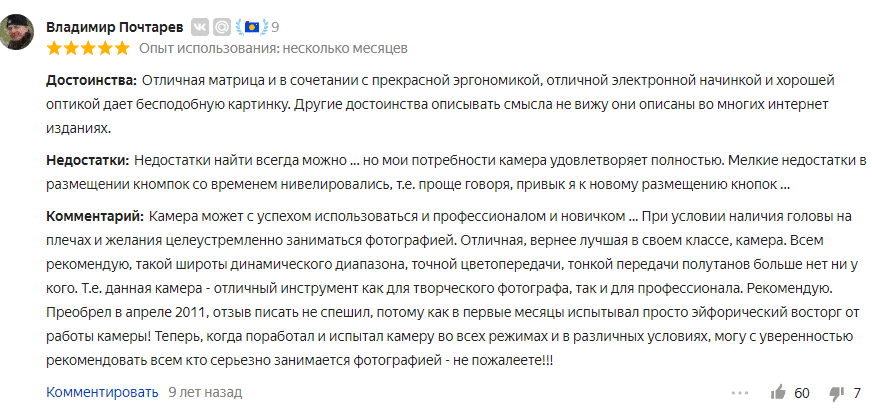Click the dislike count 7
Viewport: 872px width, 414px height.
click(857, 393)
